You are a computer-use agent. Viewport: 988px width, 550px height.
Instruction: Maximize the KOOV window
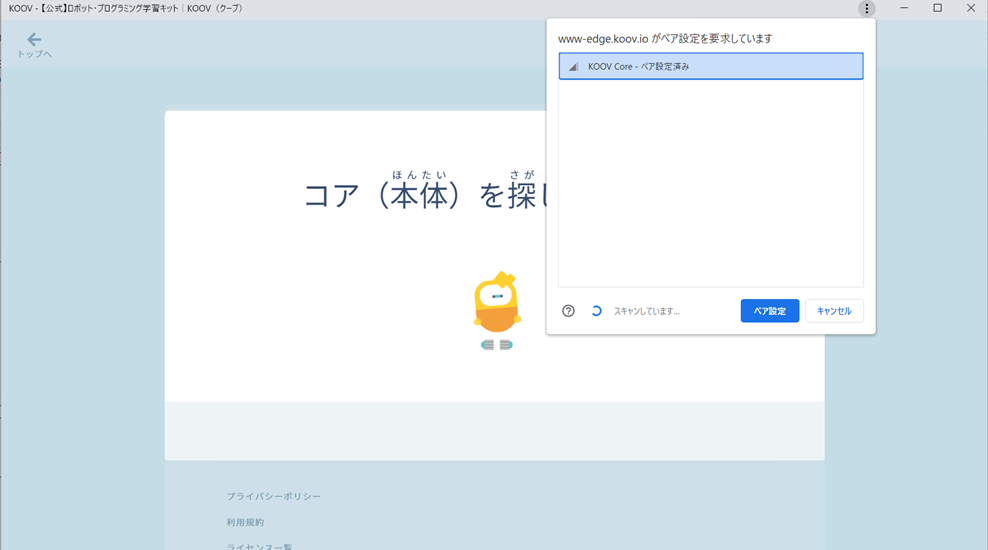coord(937,9)
